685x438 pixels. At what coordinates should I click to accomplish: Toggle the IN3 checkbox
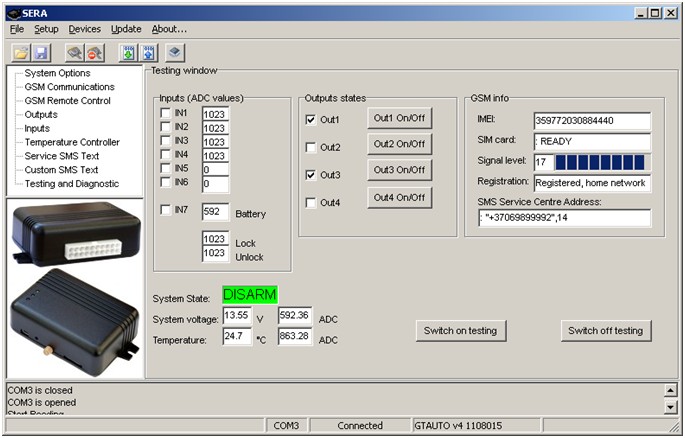coord(165,141)
